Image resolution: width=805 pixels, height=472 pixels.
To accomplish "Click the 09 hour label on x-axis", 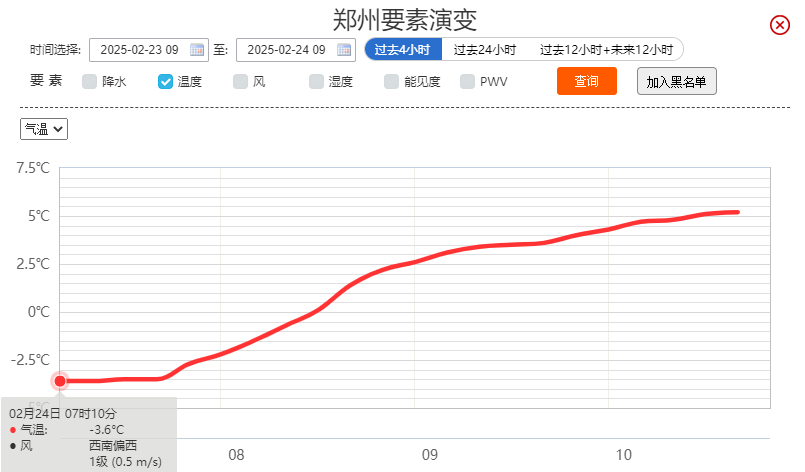I will click(430, 455).
